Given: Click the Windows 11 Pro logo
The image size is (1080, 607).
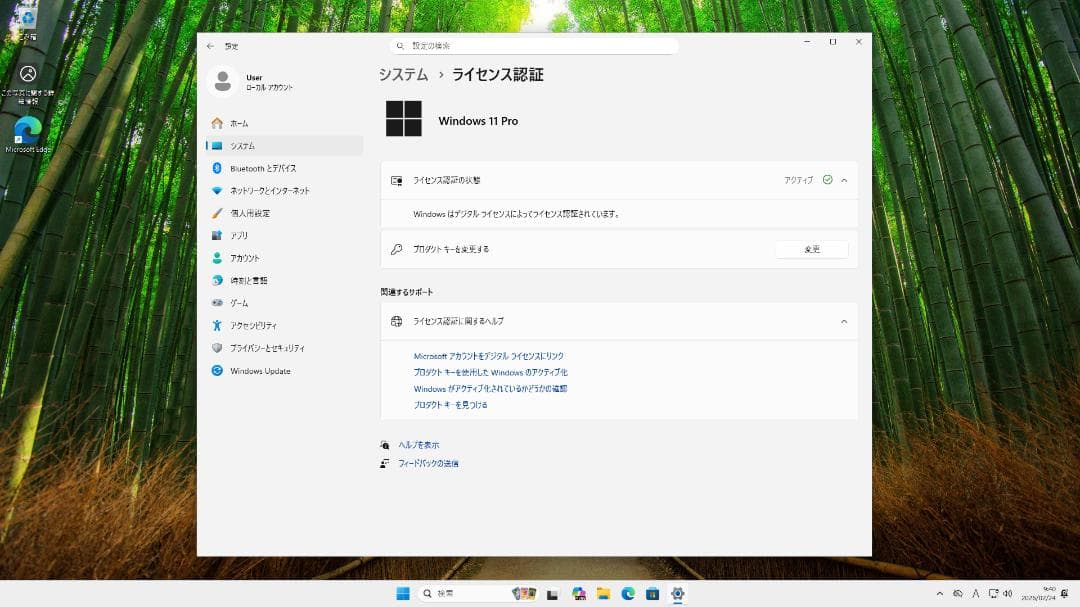Looking at the screenshot, I should coord(404,119).
